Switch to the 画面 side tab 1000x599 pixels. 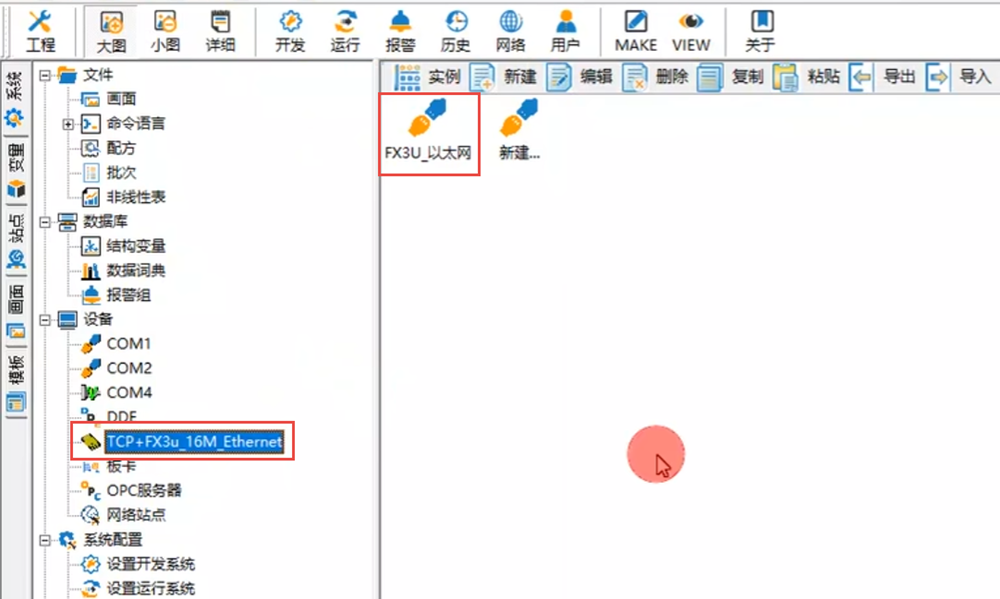[15, 311]
